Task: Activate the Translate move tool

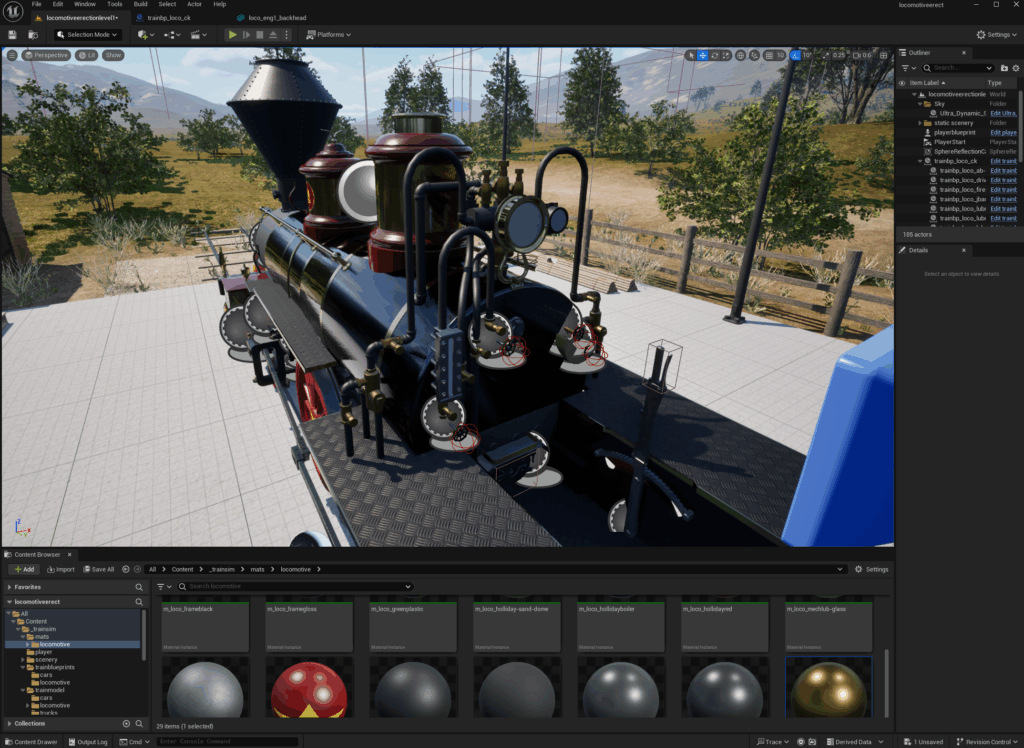Action: (703, 56)
